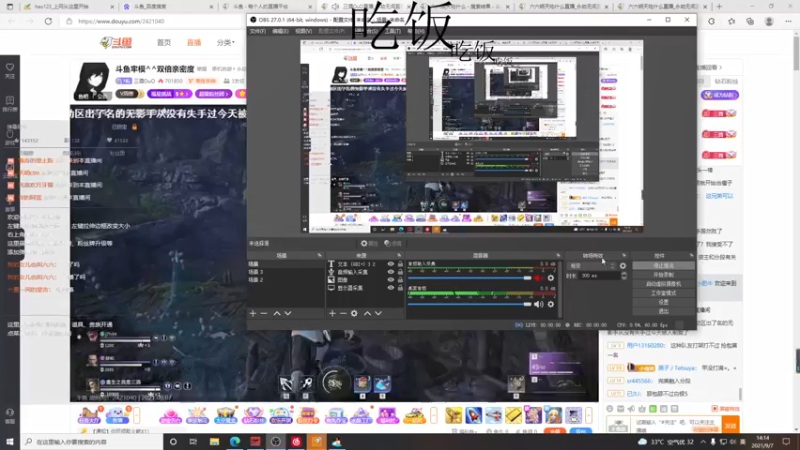The width and height of the screenshot is (800, 450).
Task: Open browser more options ellipsis menu
Action: pyautogui.click(x=788, y=21)
